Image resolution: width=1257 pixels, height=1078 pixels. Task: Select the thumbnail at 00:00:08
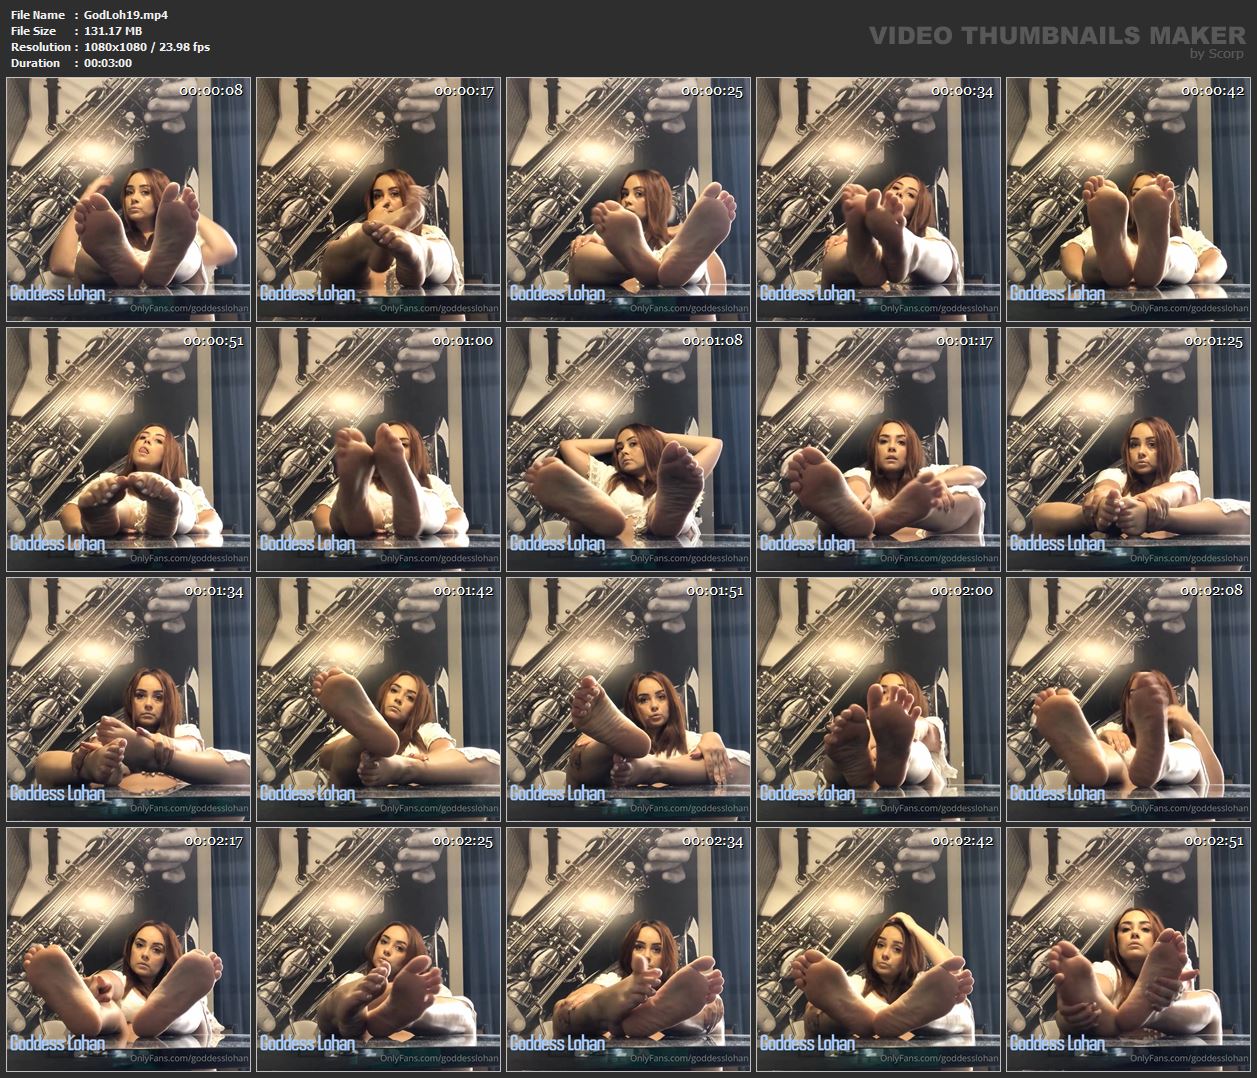128,200
